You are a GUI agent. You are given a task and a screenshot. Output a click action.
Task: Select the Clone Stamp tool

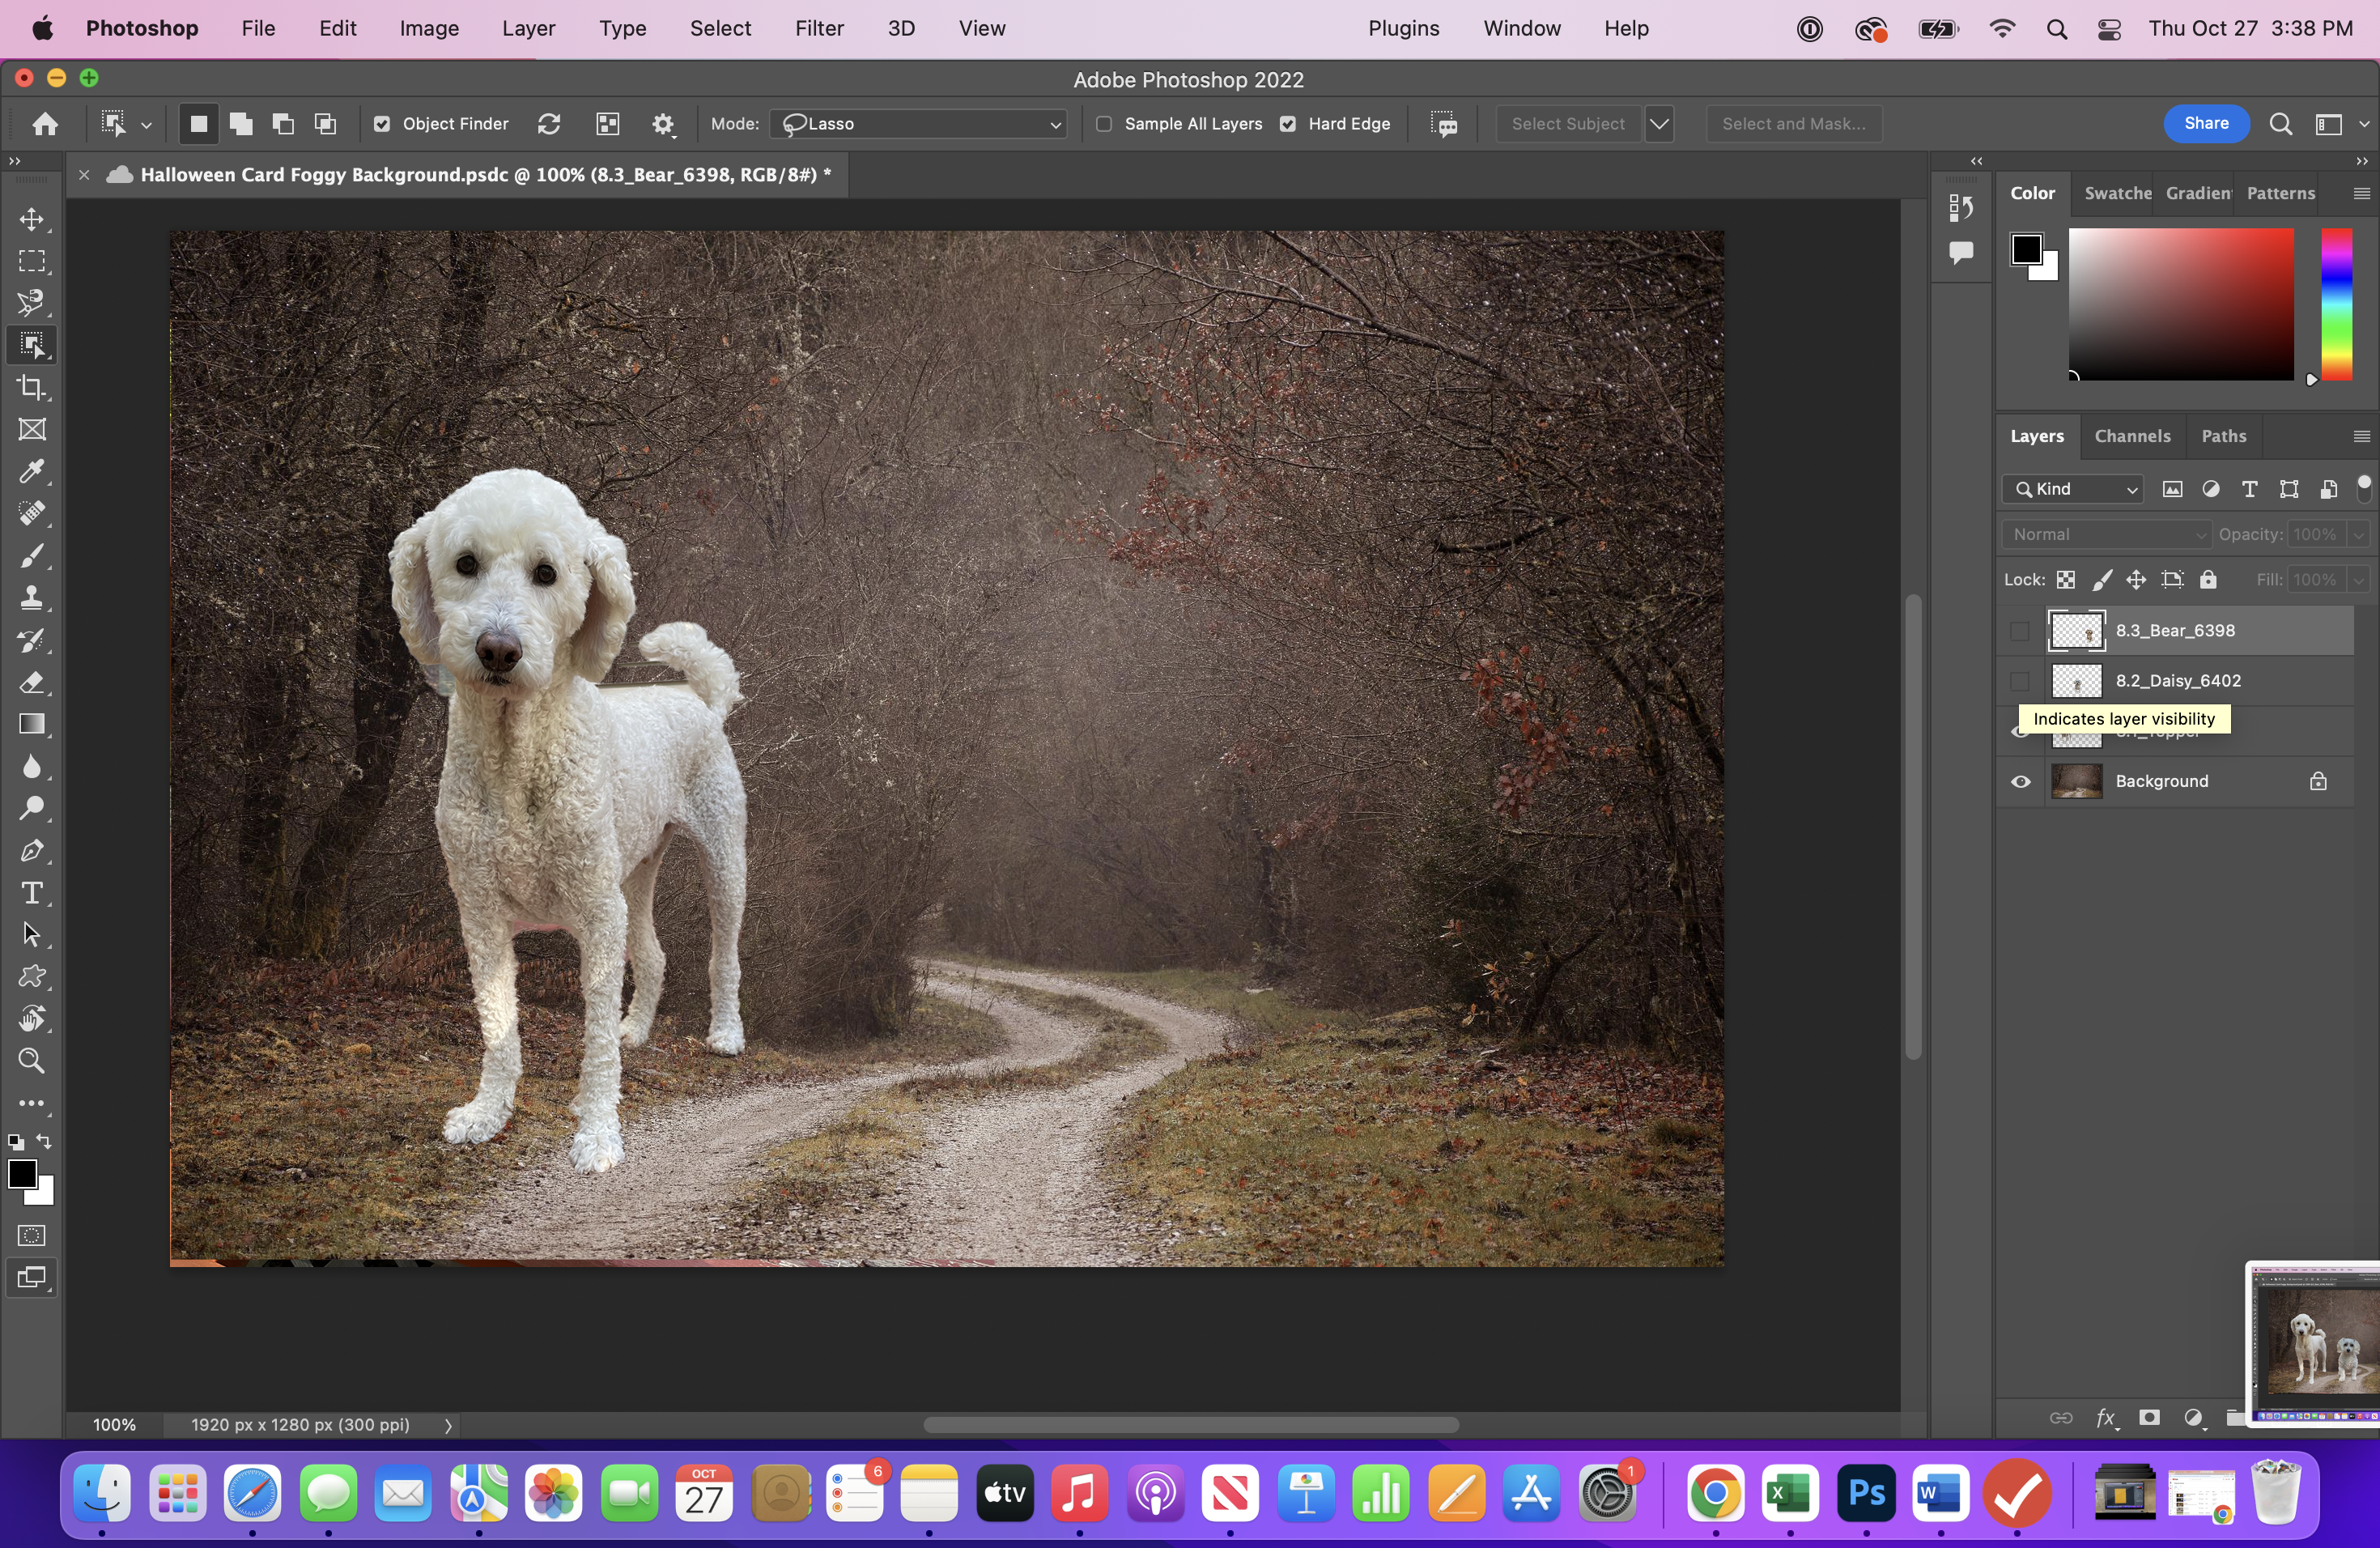32,598
